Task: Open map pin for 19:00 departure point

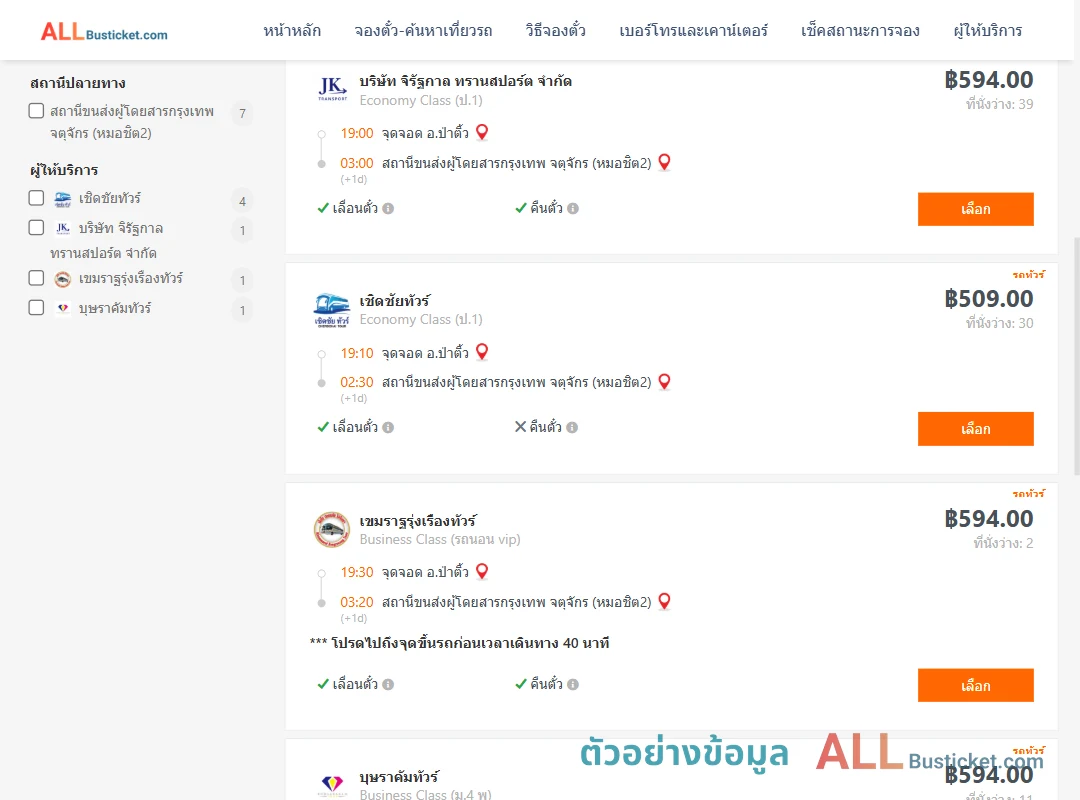Action: coord(482,132)
